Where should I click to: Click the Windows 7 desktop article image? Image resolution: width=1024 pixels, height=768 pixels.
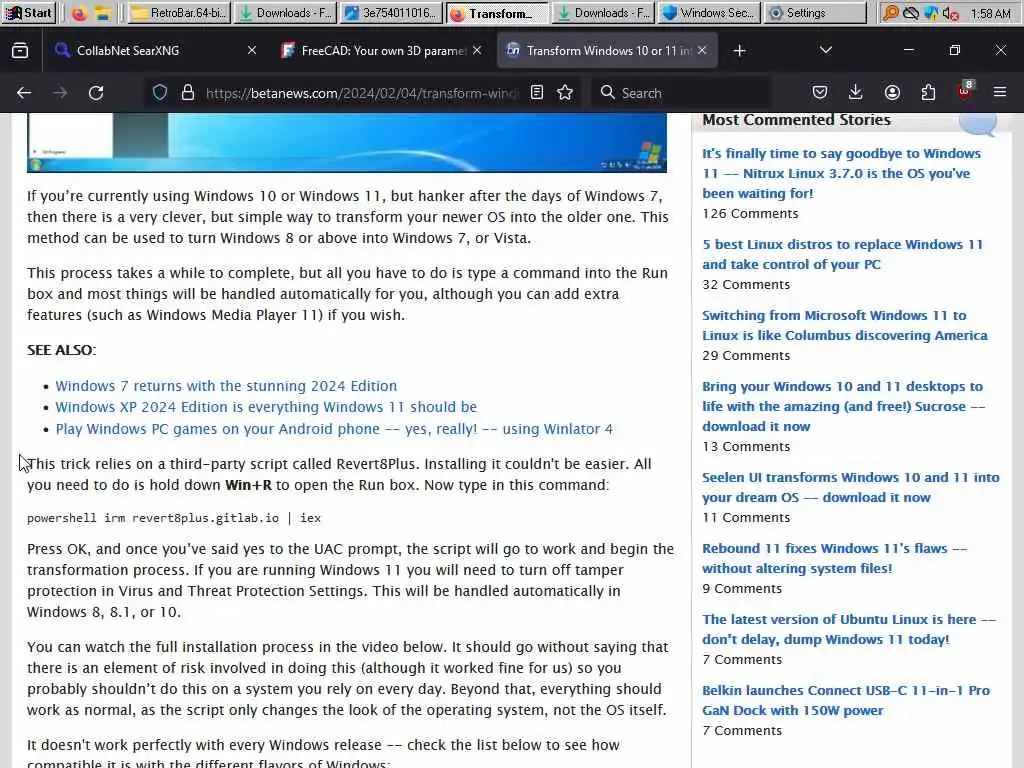[347, 142]
